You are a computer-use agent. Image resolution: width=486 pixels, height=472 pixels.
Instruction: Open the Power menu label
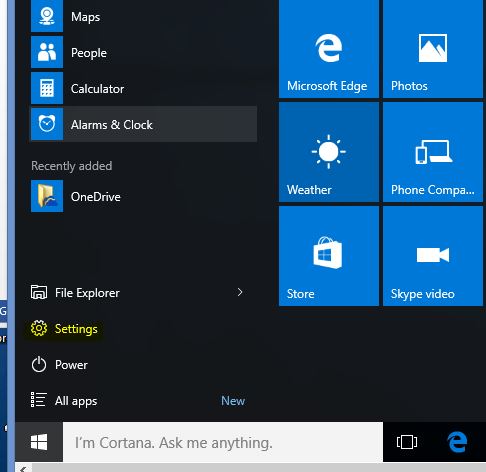click(71, 365)
